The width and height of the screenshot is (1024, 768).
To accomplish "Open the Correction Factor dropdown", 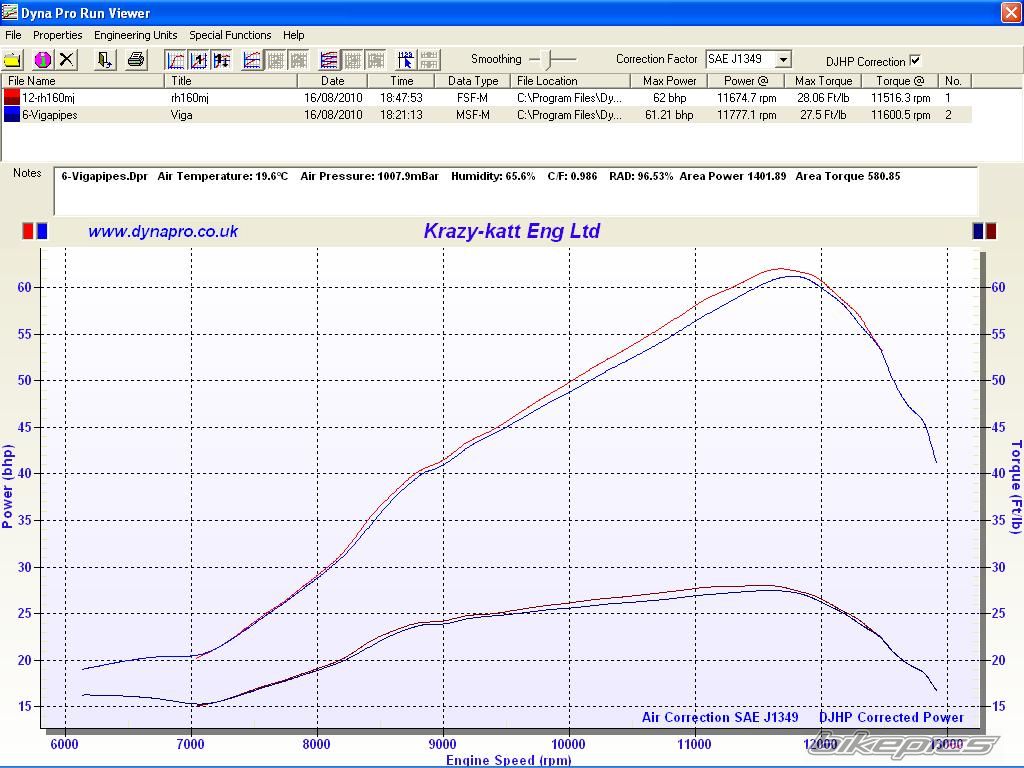I will [x=783, y=60].
